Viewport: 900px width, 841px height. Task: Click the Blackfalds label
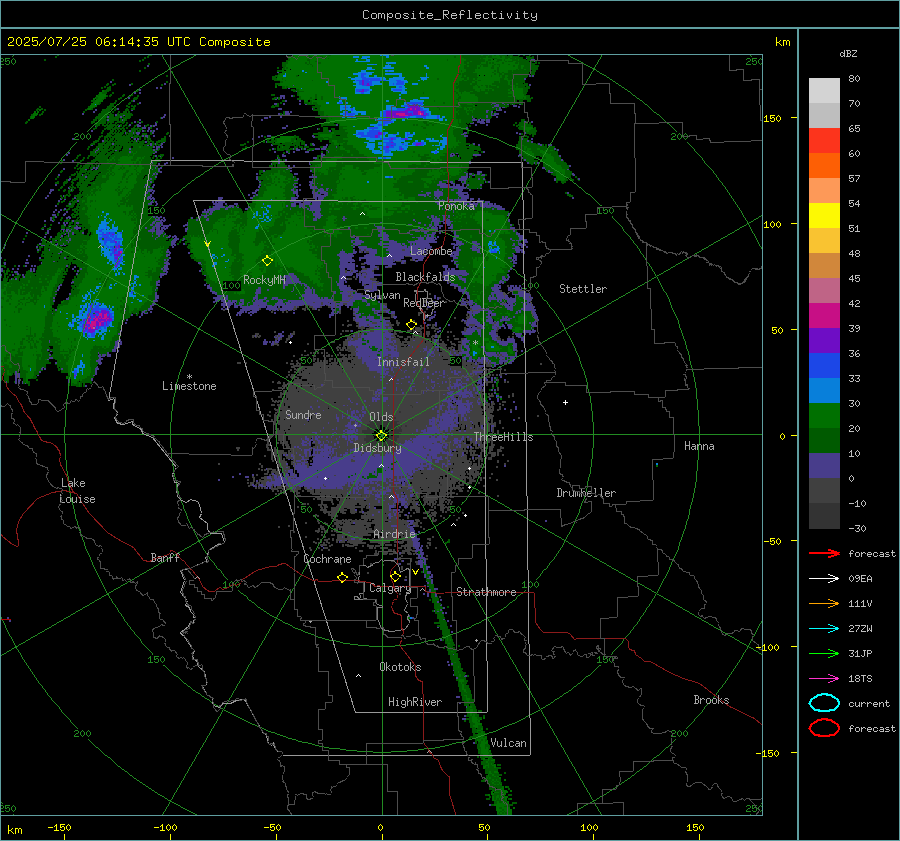pyautogui.click(x=425, y=277)
